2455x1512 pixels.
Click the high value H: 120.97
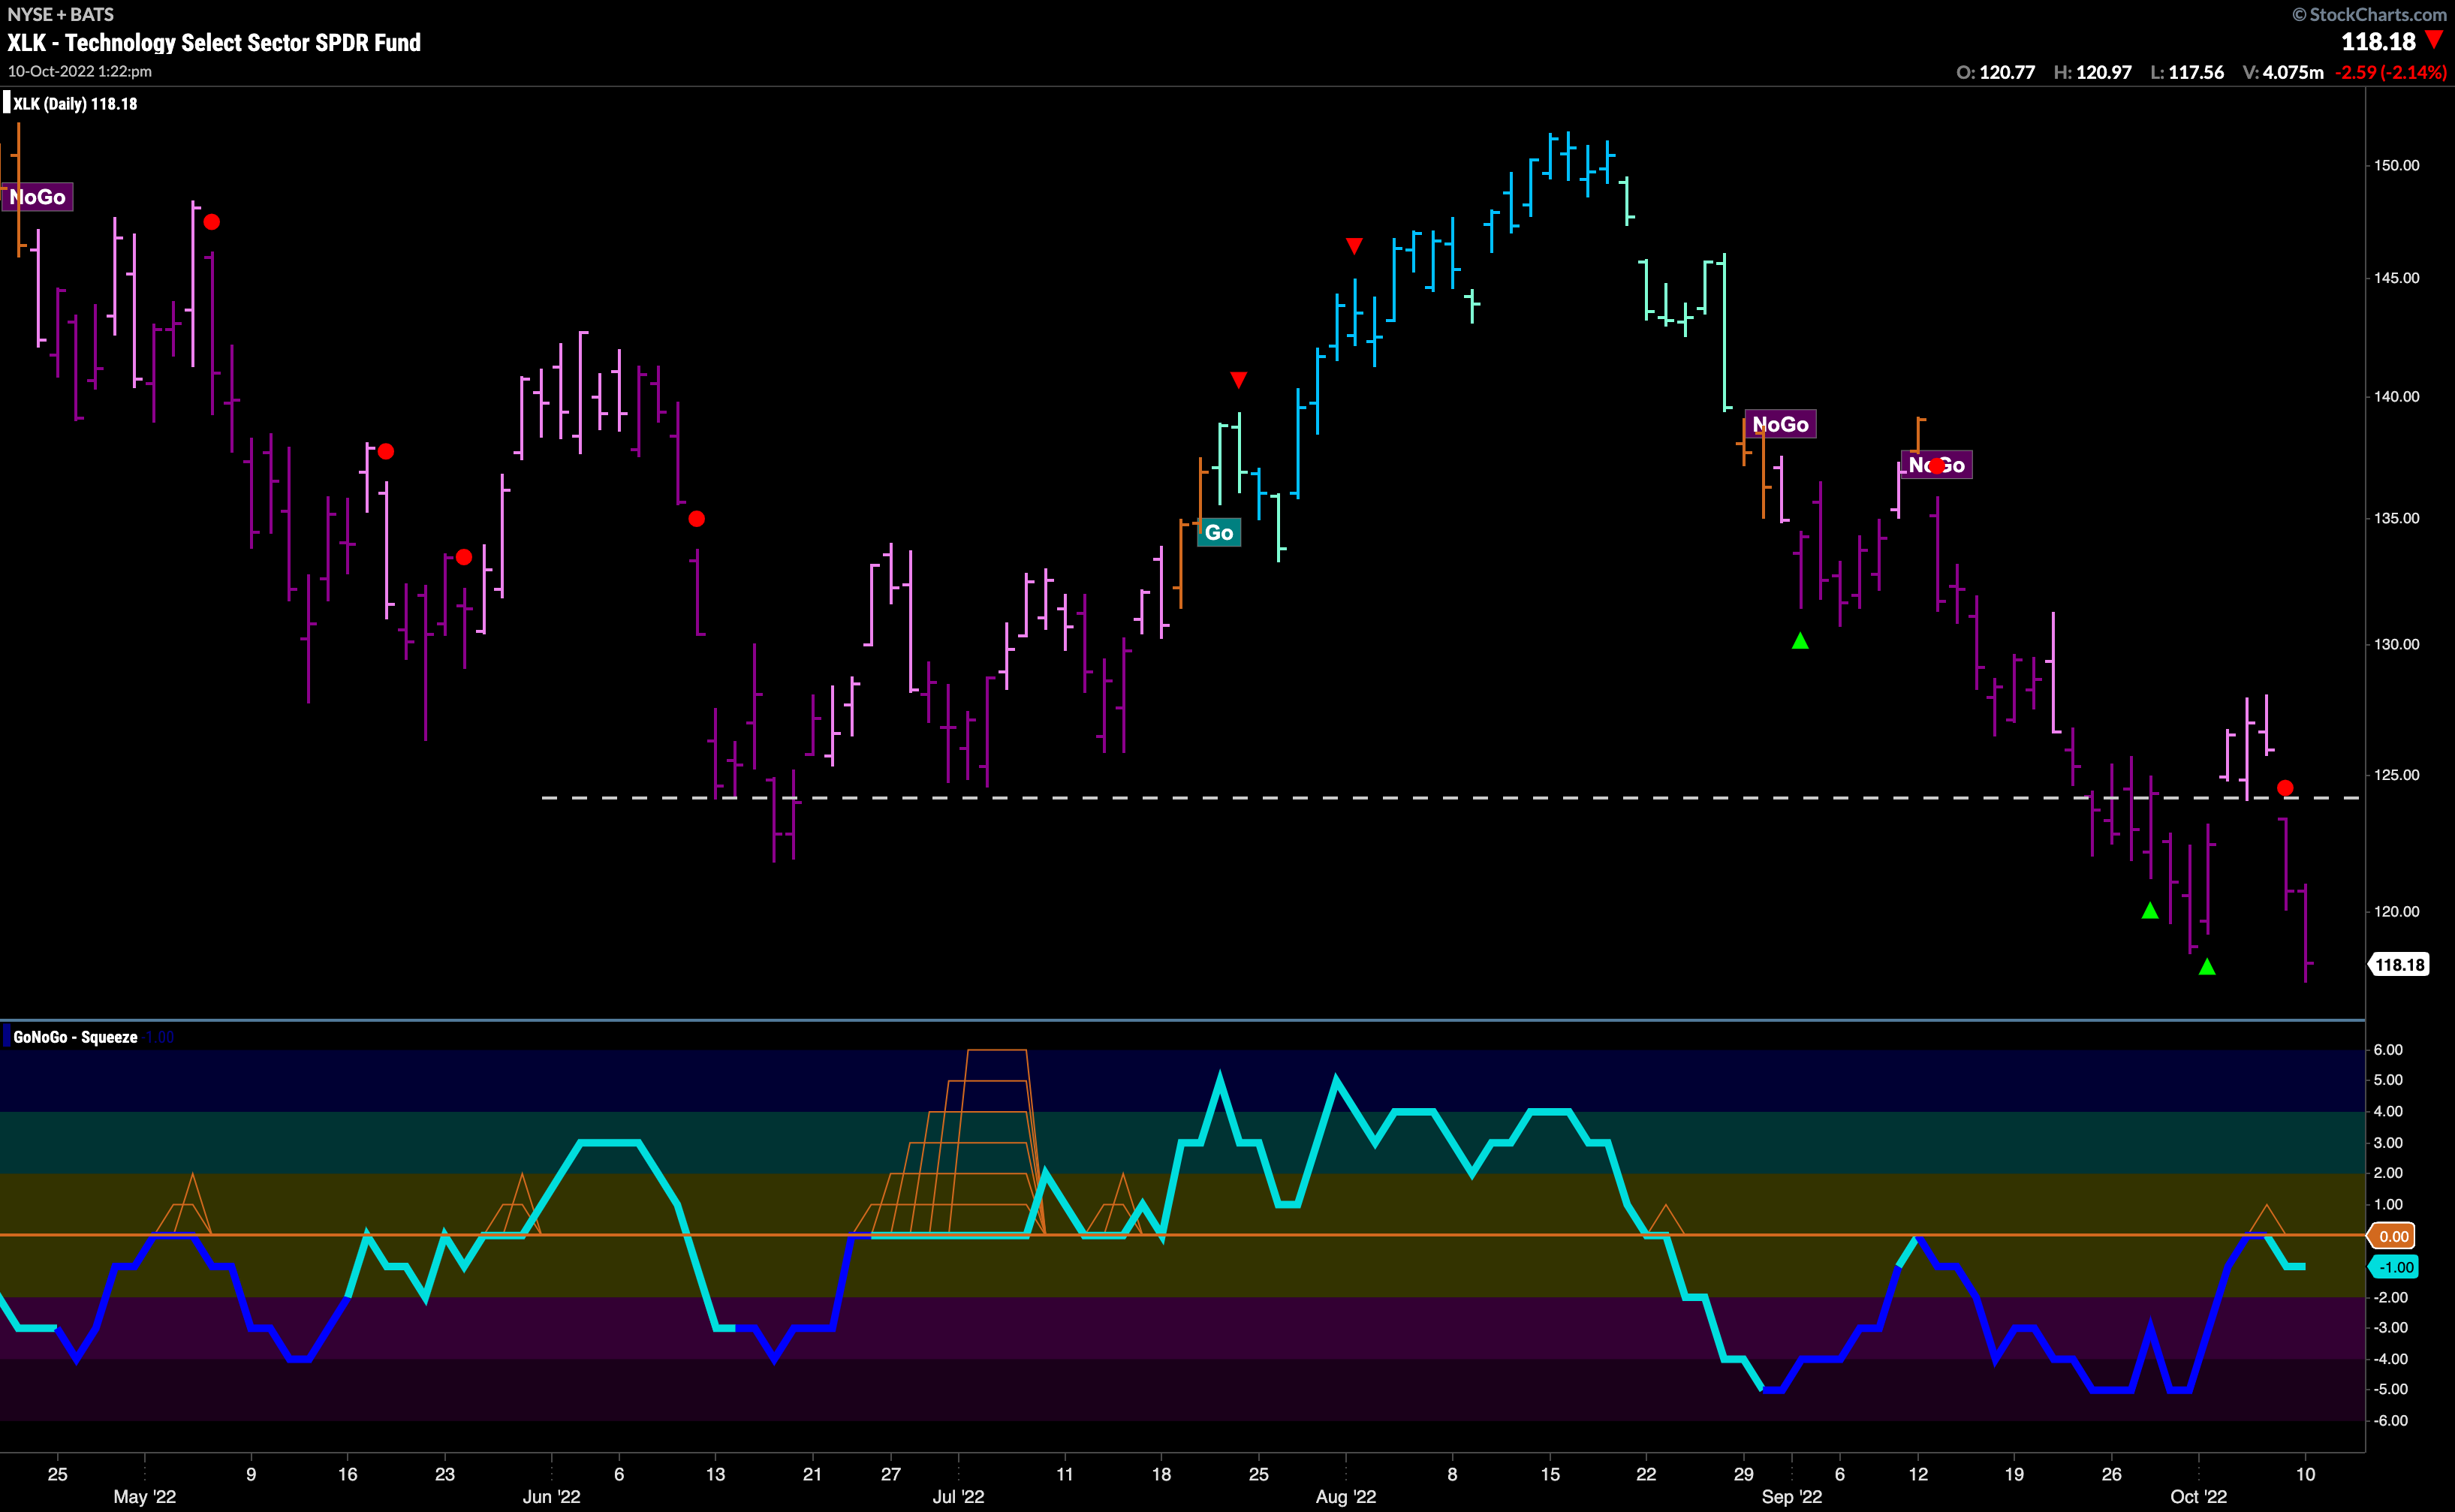coord(2092,72)
